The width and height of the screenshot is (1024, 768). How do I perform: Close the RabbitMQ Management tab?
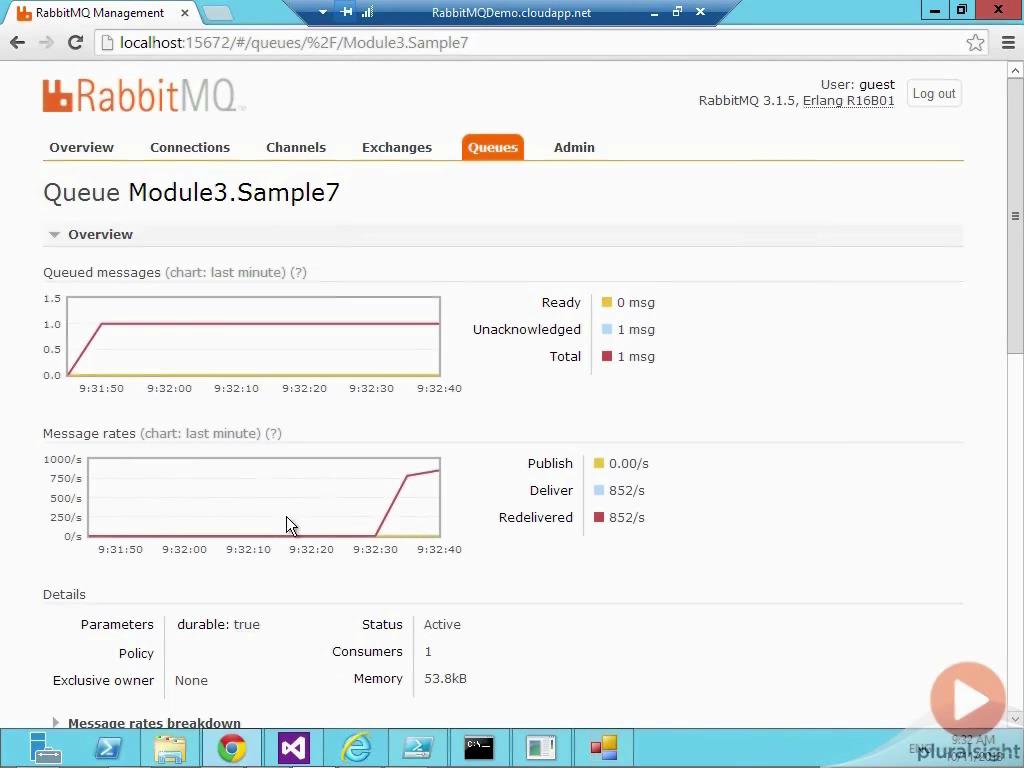(x=184, y=12)
